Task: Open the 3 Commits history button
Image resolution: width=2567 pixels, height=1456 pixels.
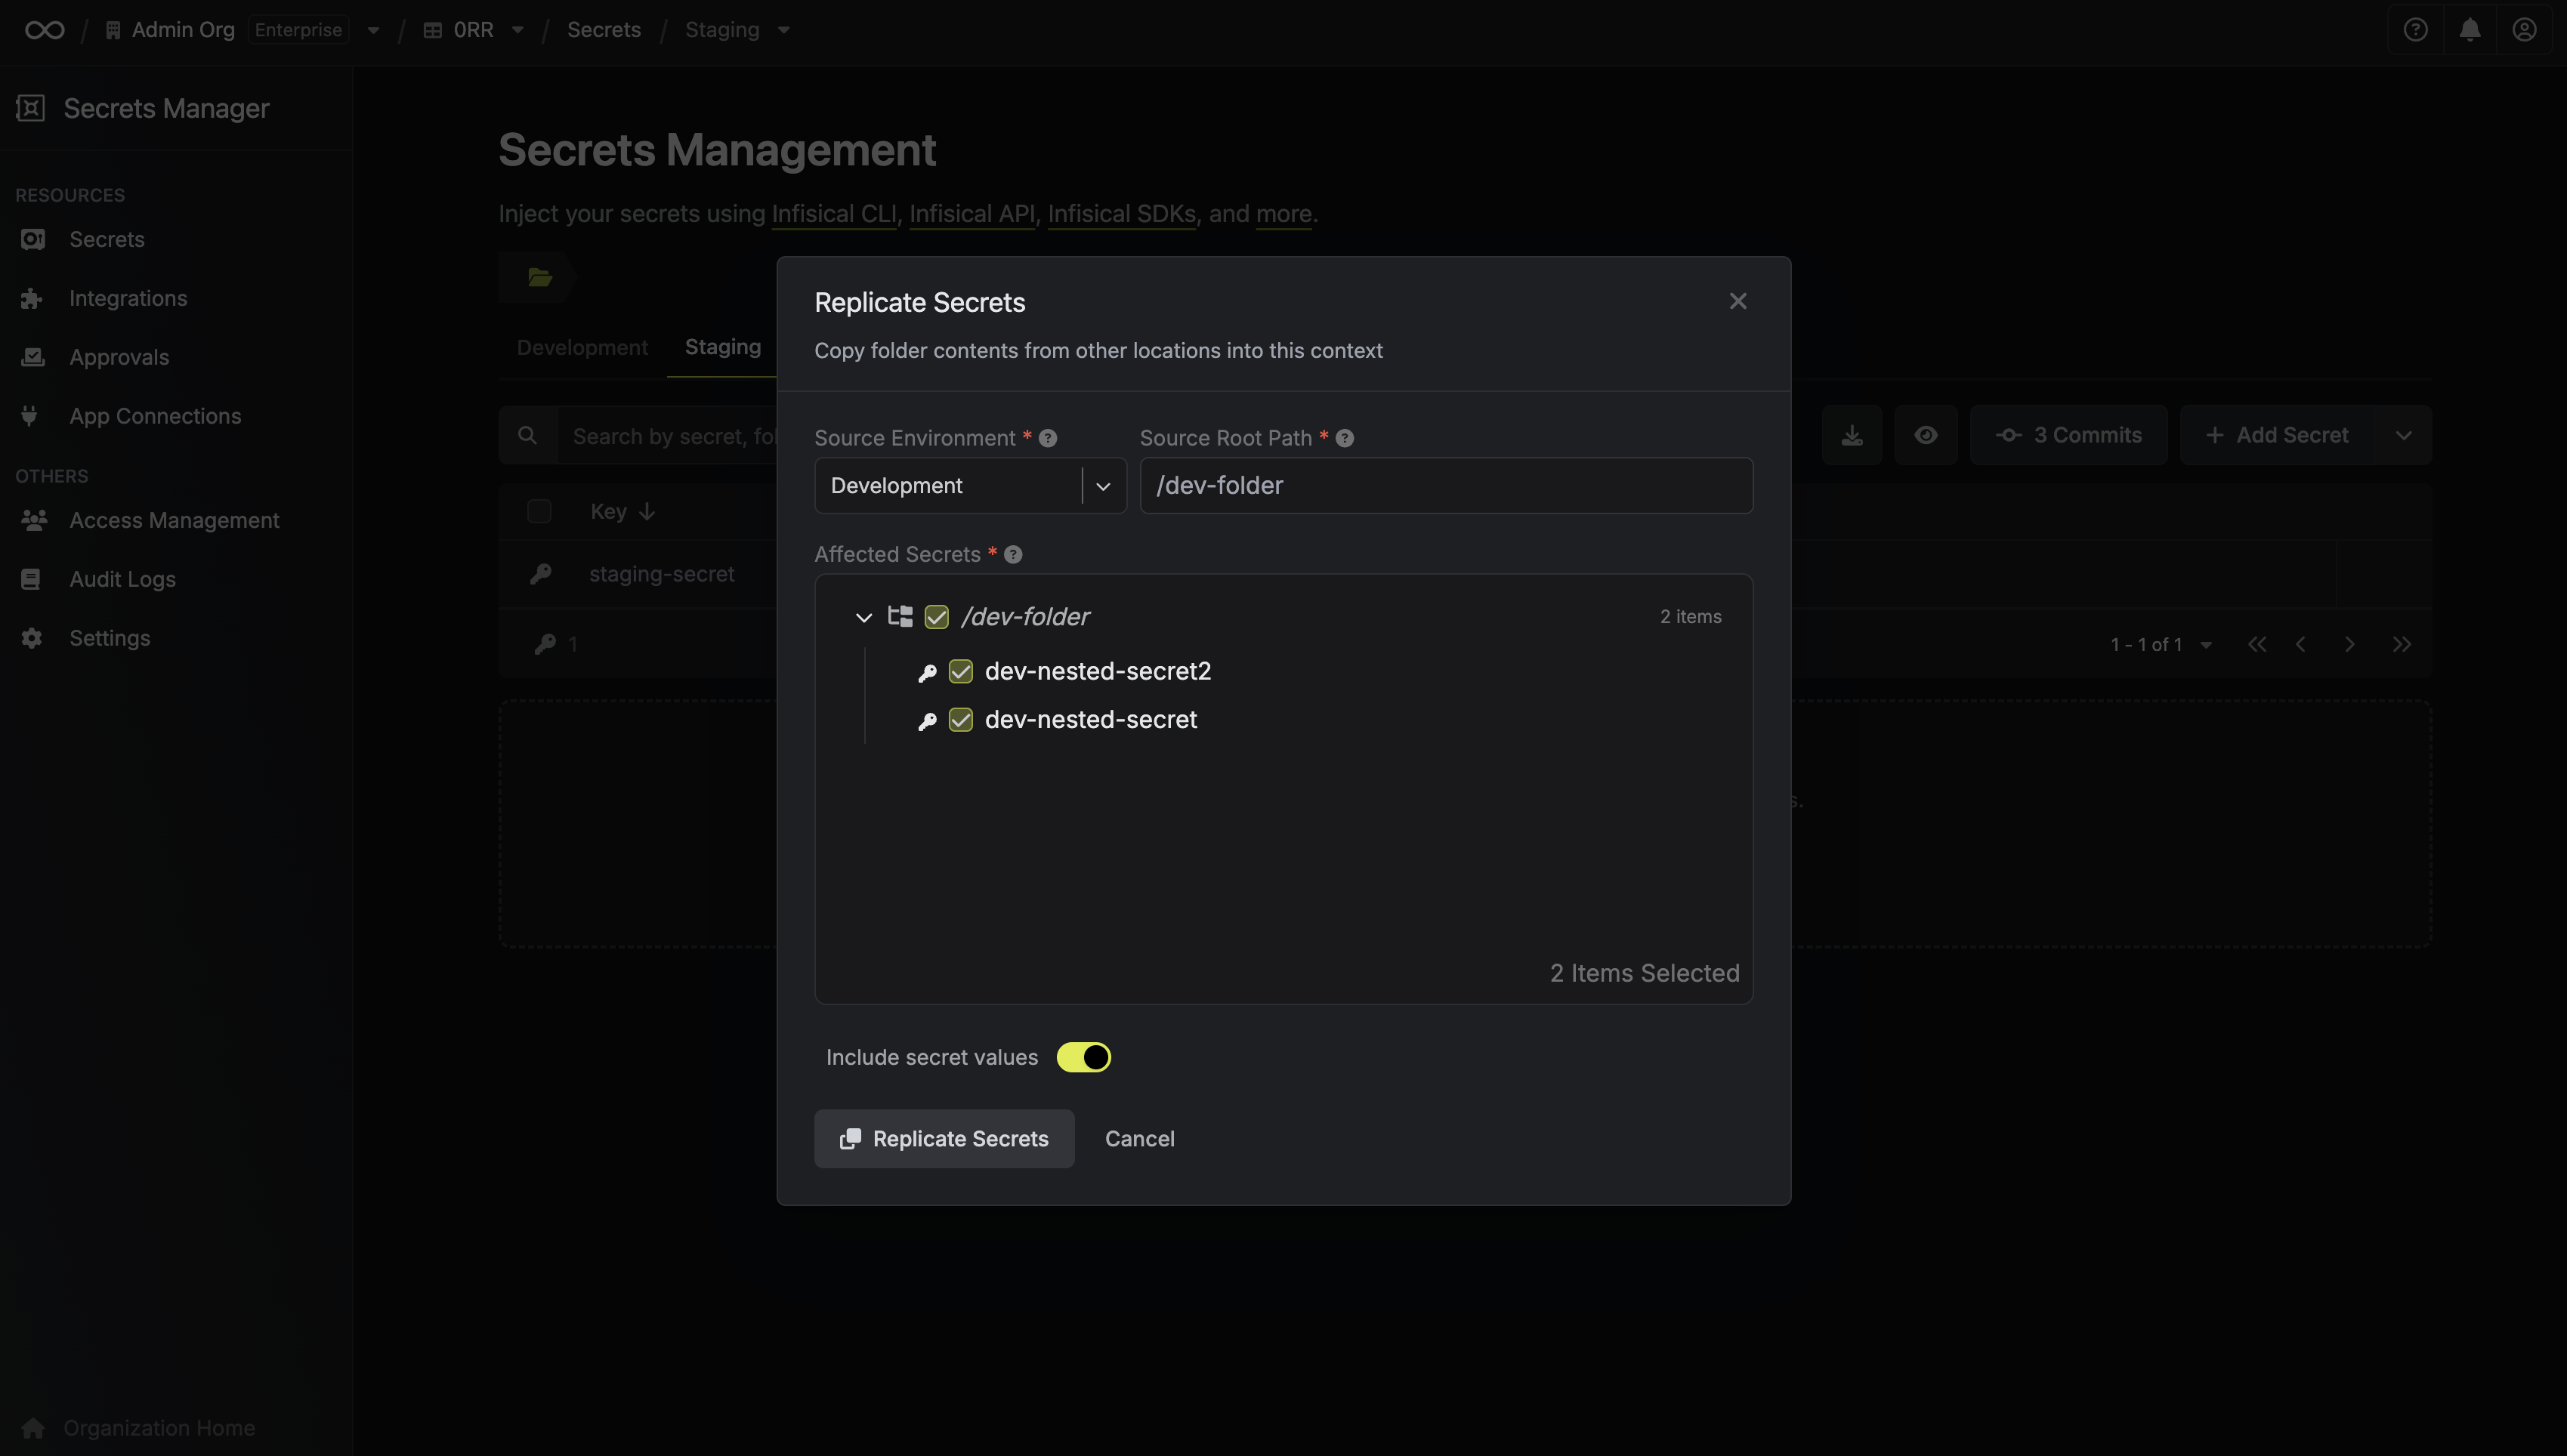Action: (2068, 435)
